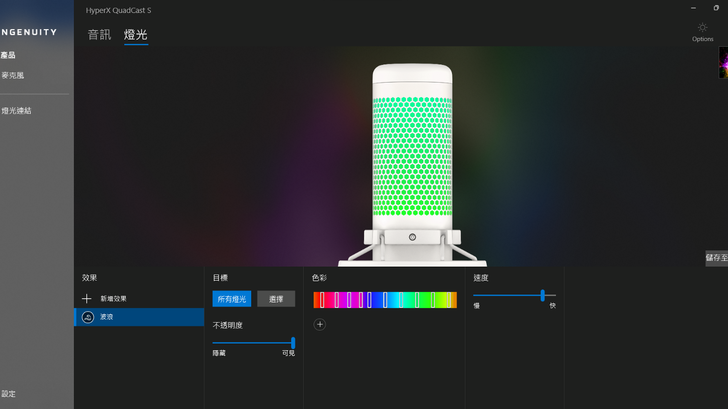
Task: Select 麥克風 in the sidebar
Action: click(x=12, y=75)
